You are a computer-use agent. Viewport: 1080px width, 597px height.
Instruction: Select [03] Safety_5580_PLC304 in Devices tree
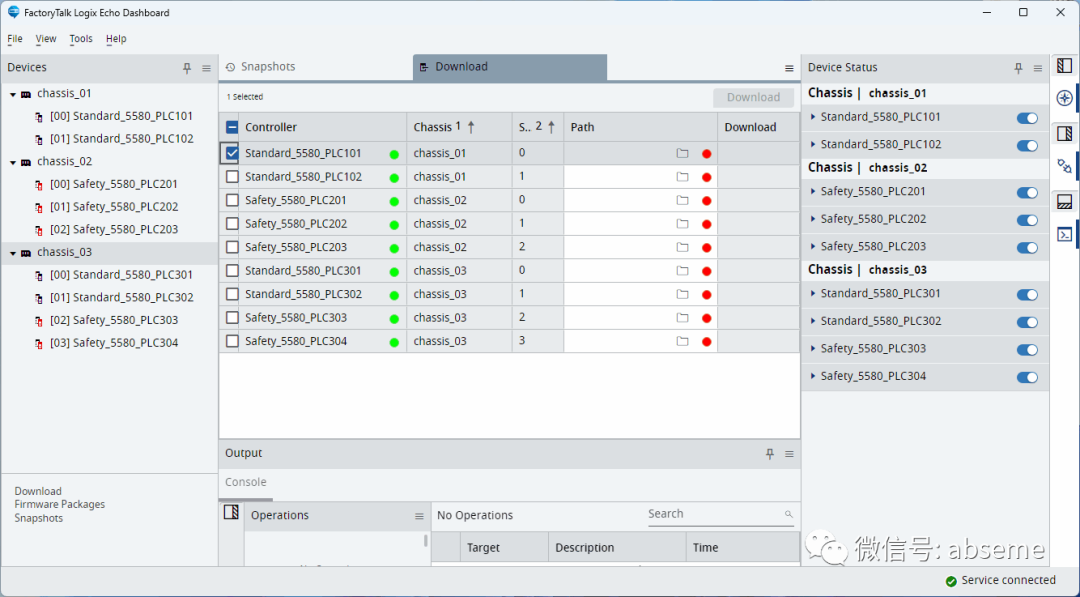coord(114,344)
